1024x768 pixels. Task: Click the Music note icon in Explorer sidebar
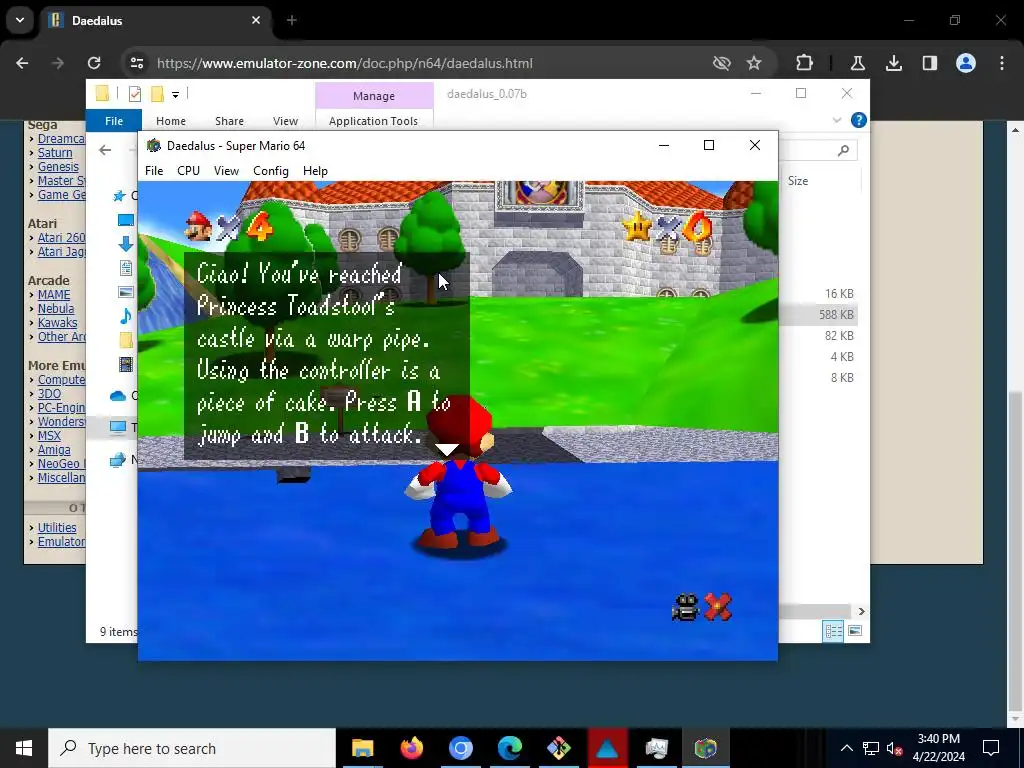pyautogui.click(x=126, y=317)
